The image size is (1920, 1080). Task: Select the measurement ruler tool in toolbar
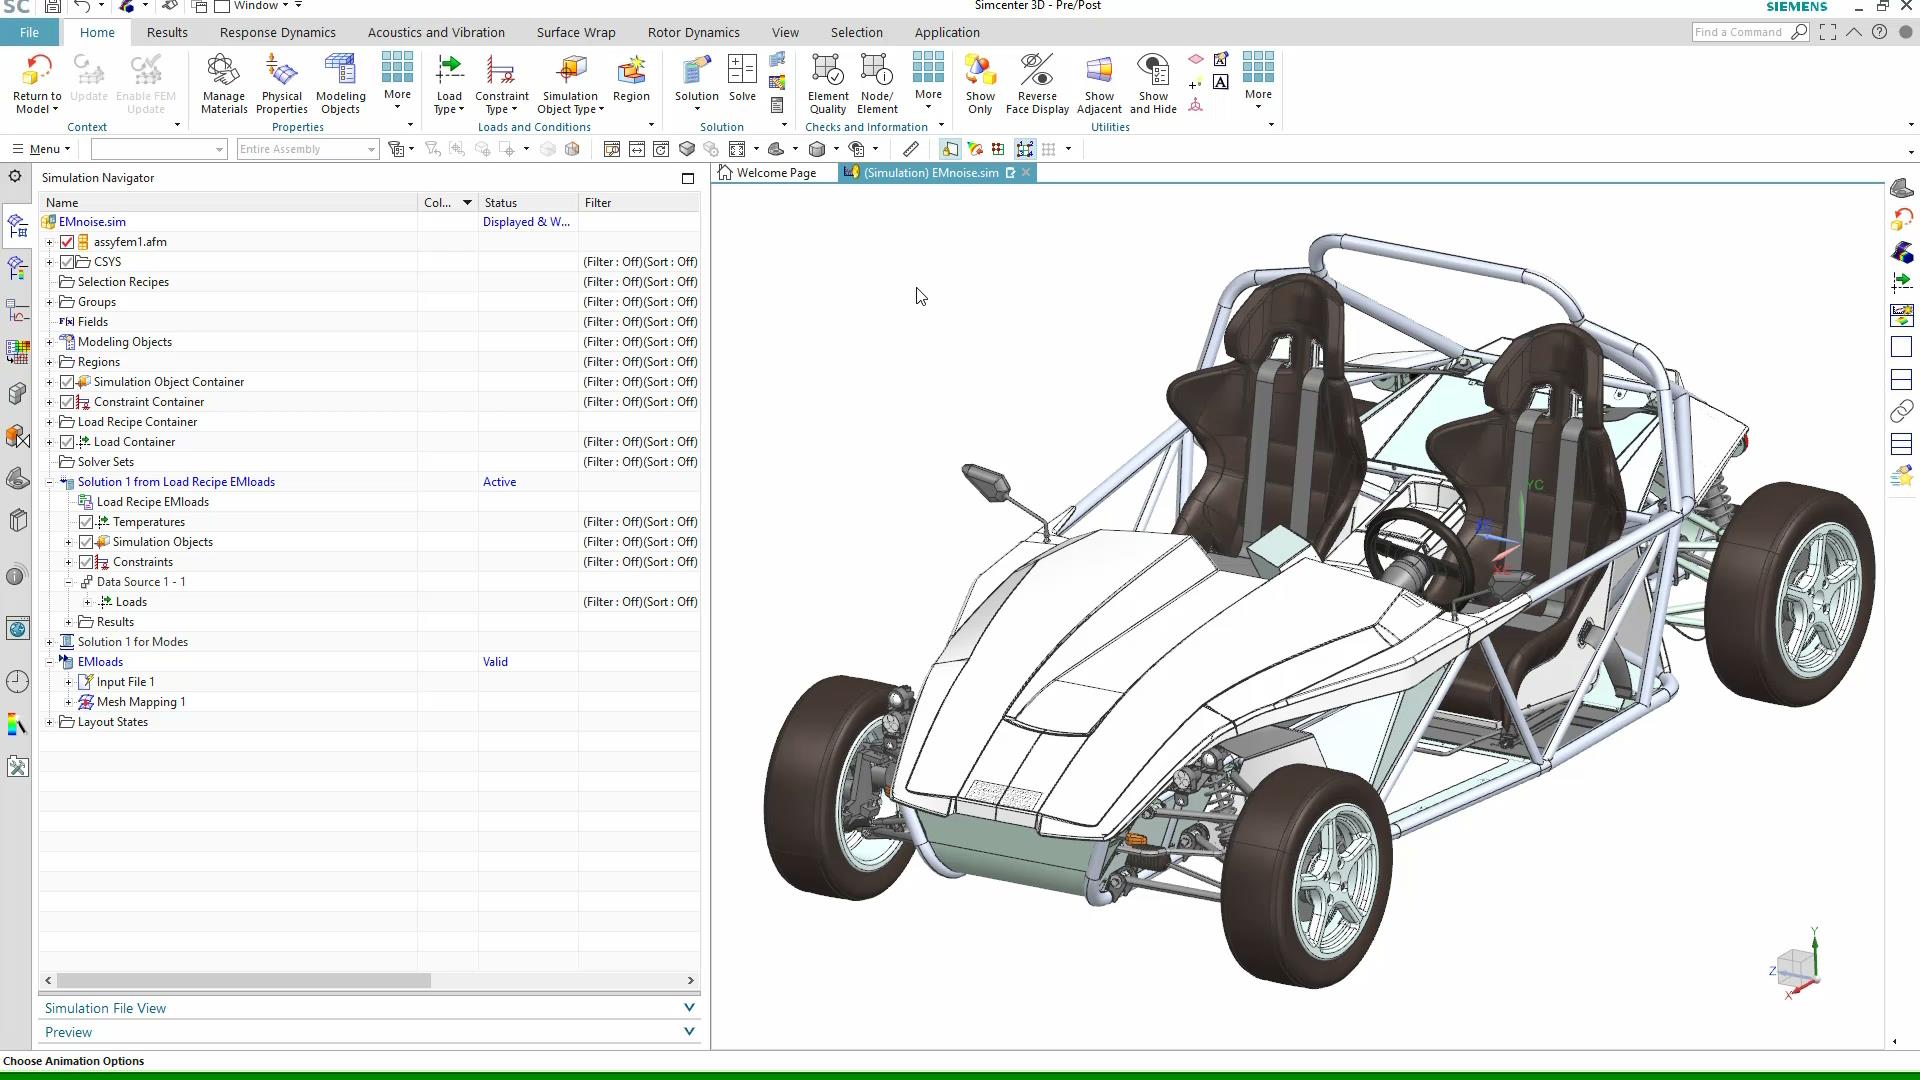tap(911, 149)
